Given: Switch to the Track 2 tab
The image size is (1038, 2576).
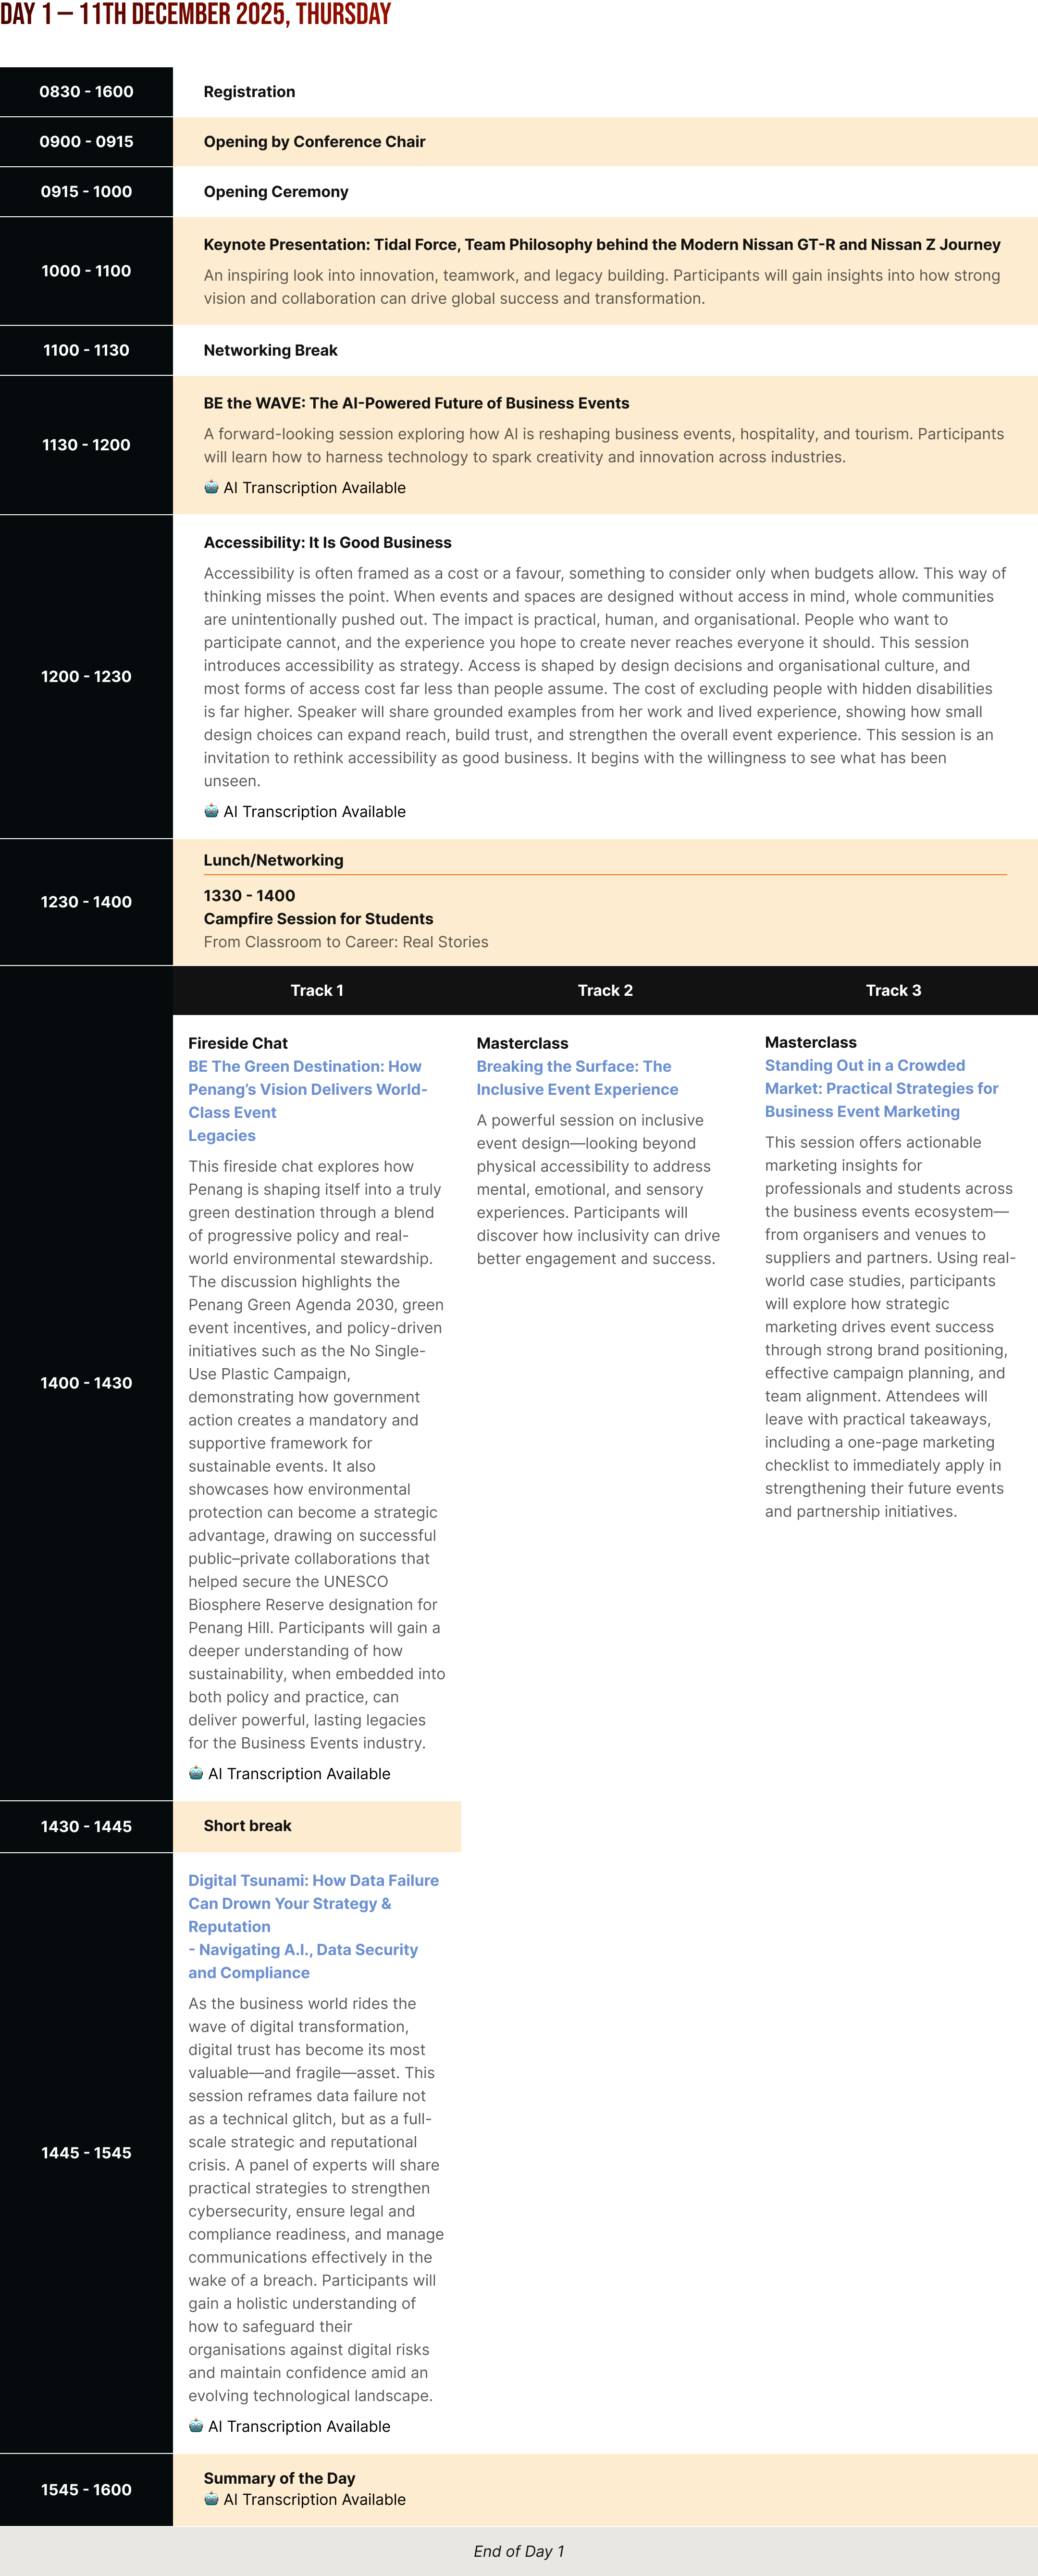Looking at the screenshot, I should tap(605, 990).
